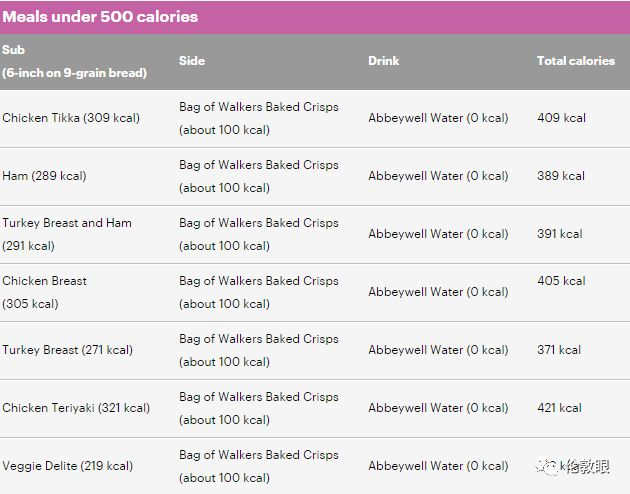Click the Ham (289 kcal) cell

[x=44, y=176]
